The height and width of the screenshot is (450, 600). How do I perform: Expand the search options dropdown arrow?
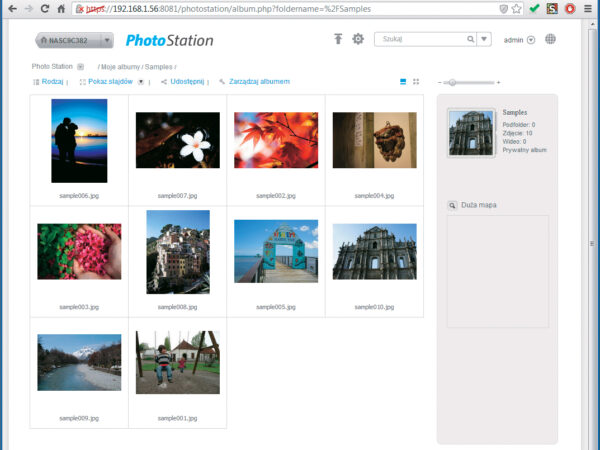[485, 39]
